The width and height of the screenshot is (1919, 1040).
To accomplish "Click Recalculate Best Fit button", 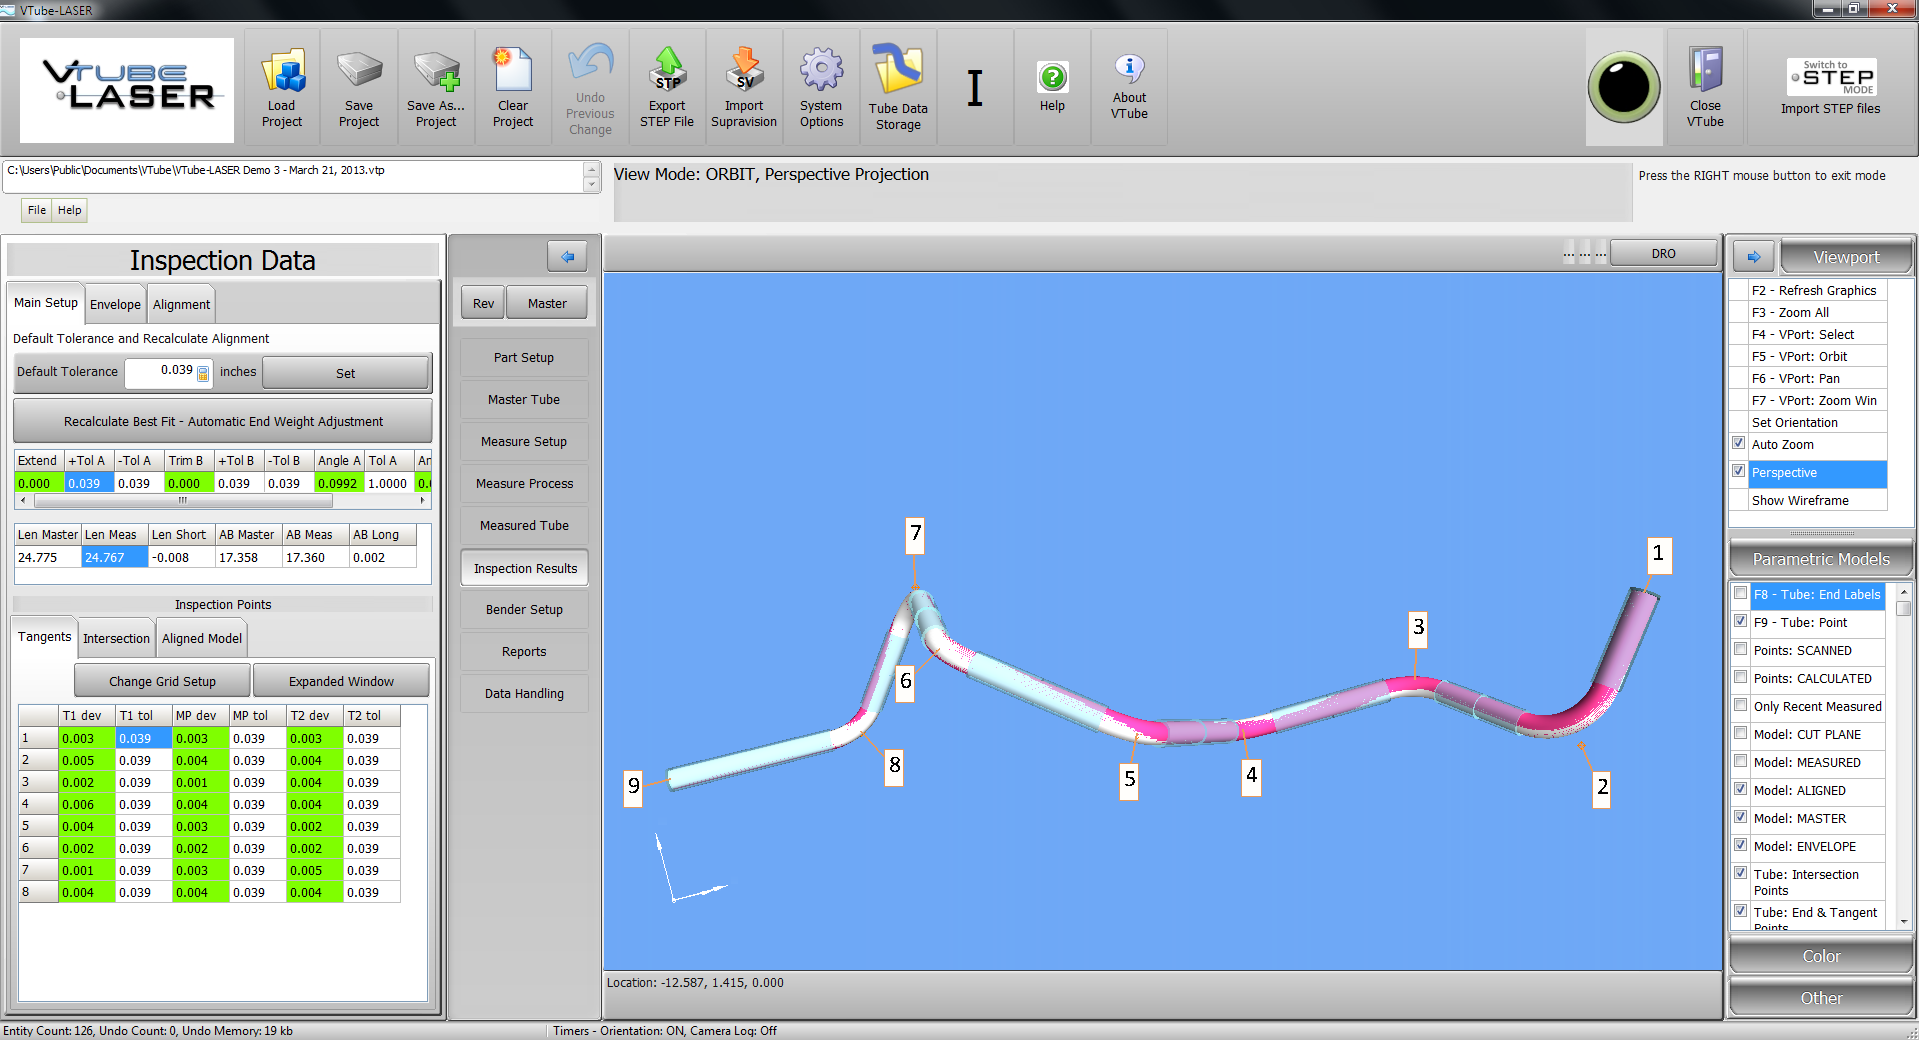I will point(223,422).
